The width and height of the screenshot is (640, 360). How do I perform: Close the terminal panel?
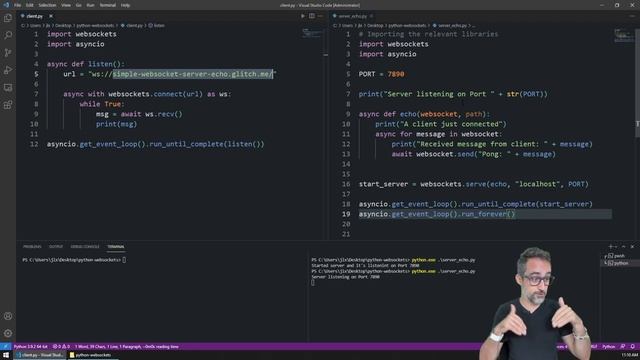pos(632,247)
